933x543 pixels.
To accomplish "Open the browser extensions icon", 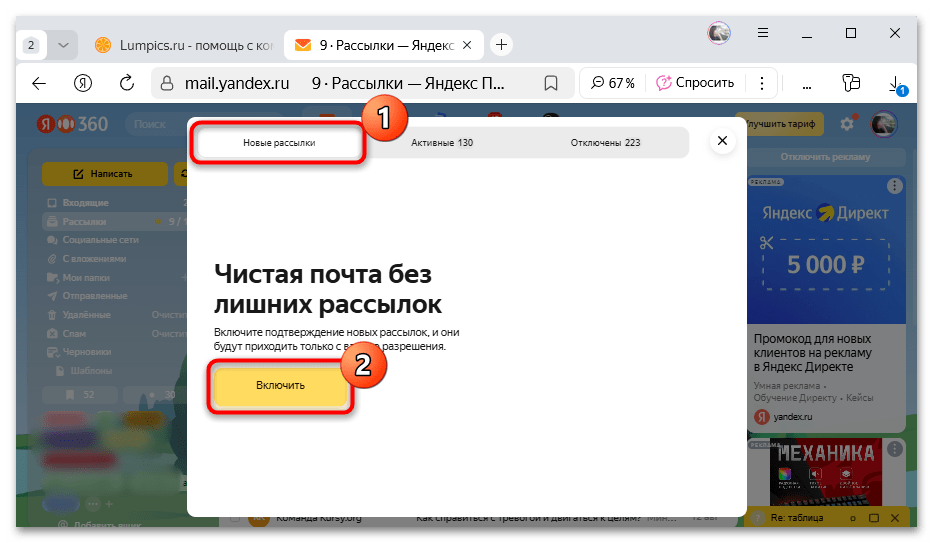I will click(x=851, y=83).
